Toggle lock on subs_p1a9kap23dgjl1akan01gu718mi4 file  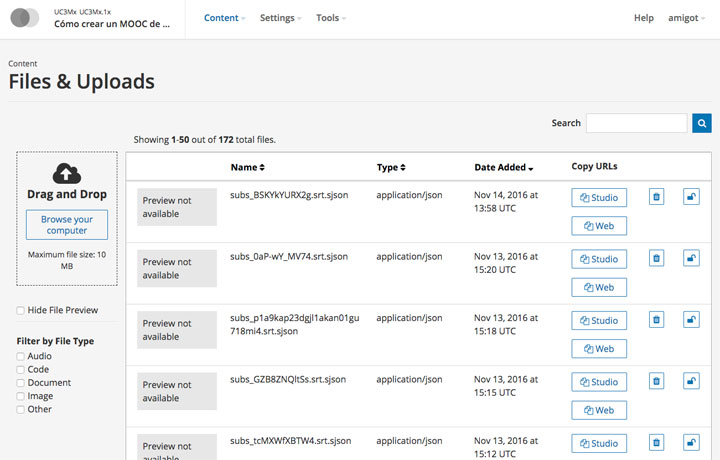click(691, 320)
